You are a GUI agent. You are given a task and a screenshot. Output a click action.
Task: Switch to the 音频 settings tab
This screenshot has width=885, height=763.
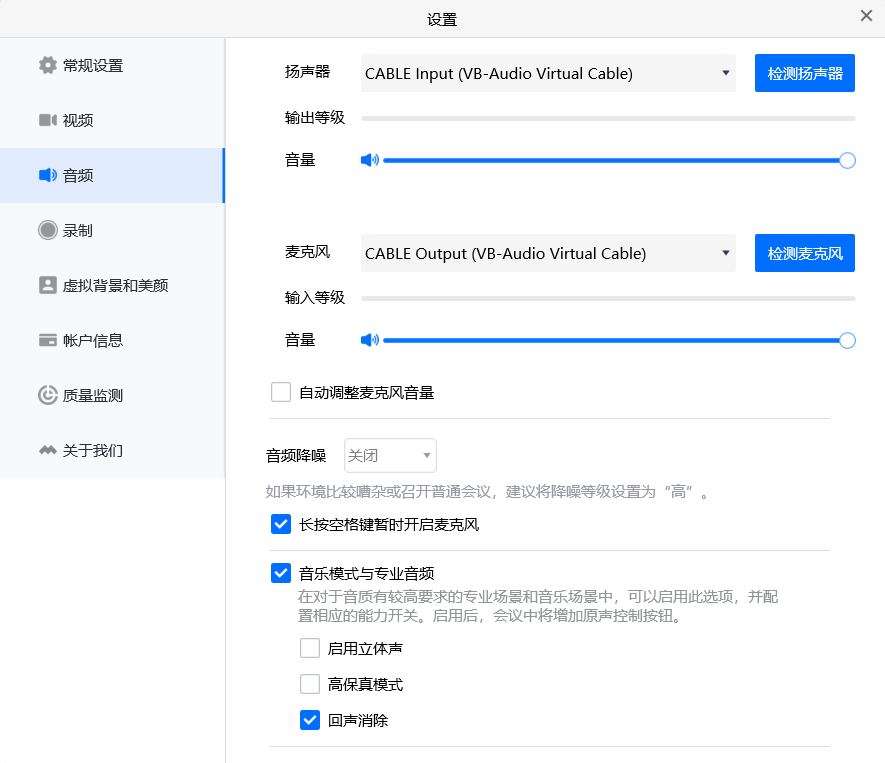[x=112, y=176]
